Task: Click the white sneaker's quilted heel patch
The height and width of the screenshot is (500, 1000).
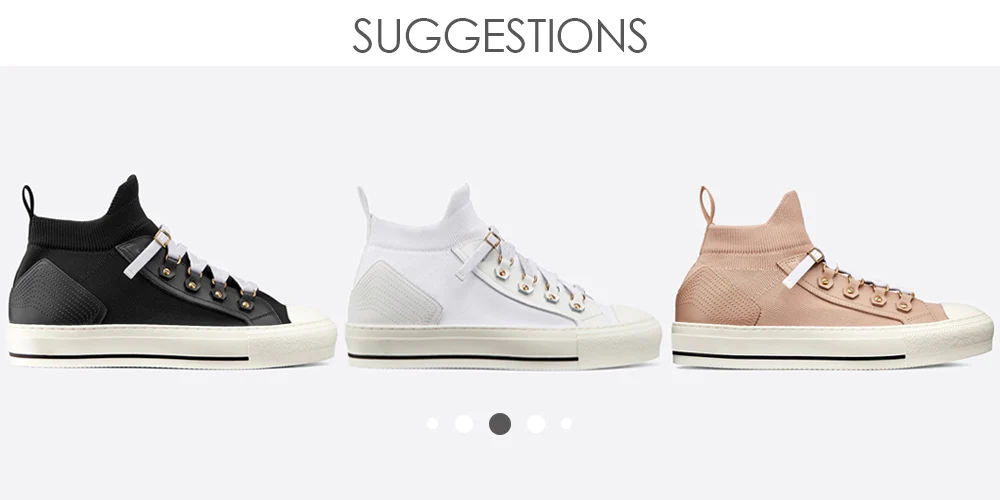Action: 395,291
